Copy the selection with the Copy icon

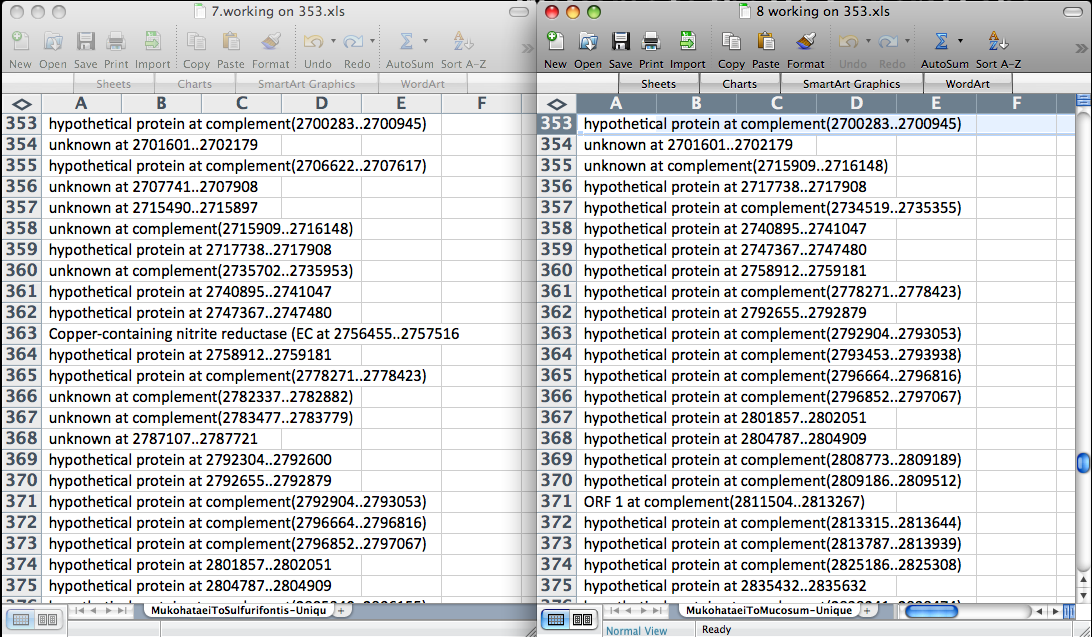[x=731, y=47]
